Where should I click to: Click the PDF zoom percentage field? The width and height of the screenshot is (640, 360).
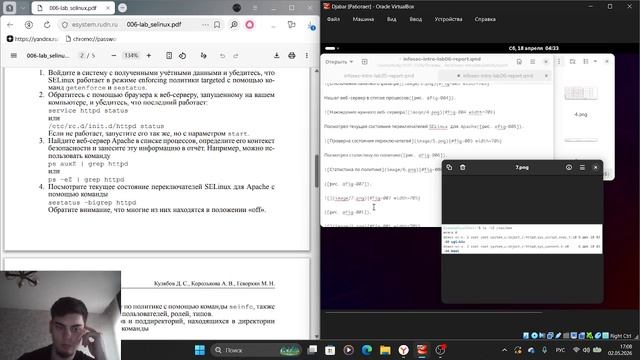click(x=131, y=56)
